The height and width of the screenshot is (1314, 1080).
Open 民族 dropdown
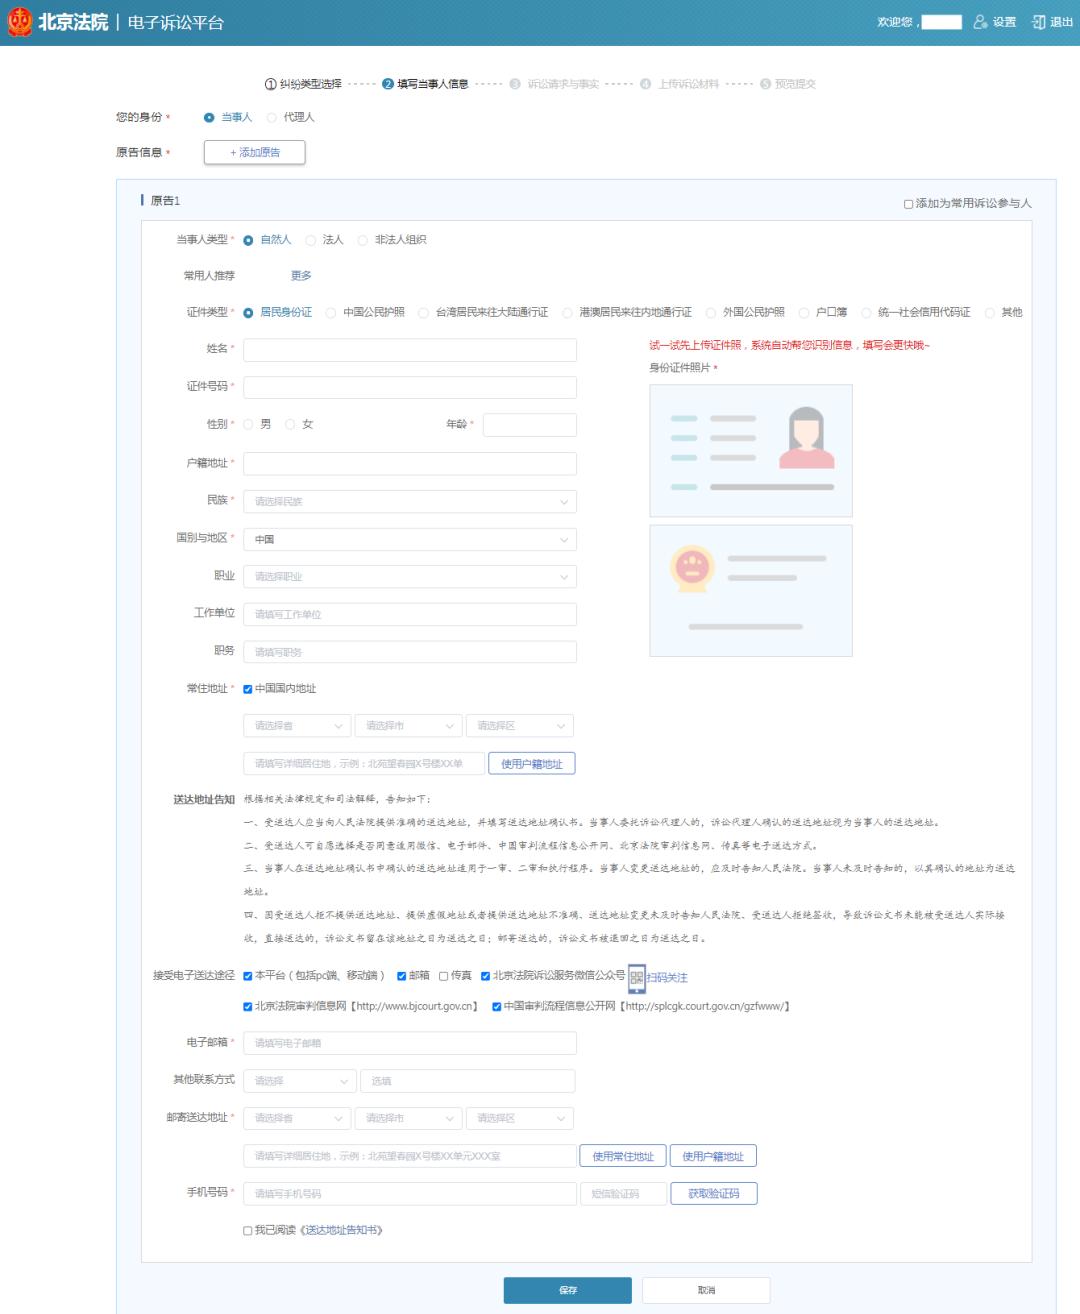[410, 502]
